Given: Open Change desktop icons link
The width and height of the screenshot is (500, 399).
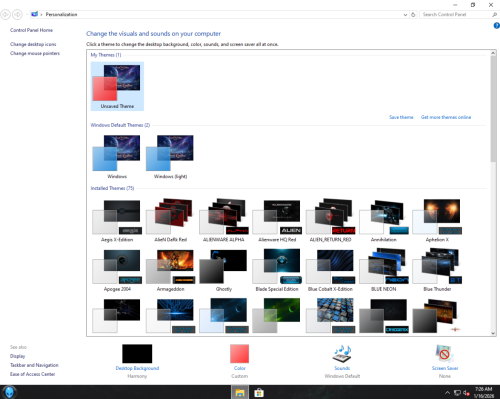Looking at the screenshot, I should (x=33, y=44).
